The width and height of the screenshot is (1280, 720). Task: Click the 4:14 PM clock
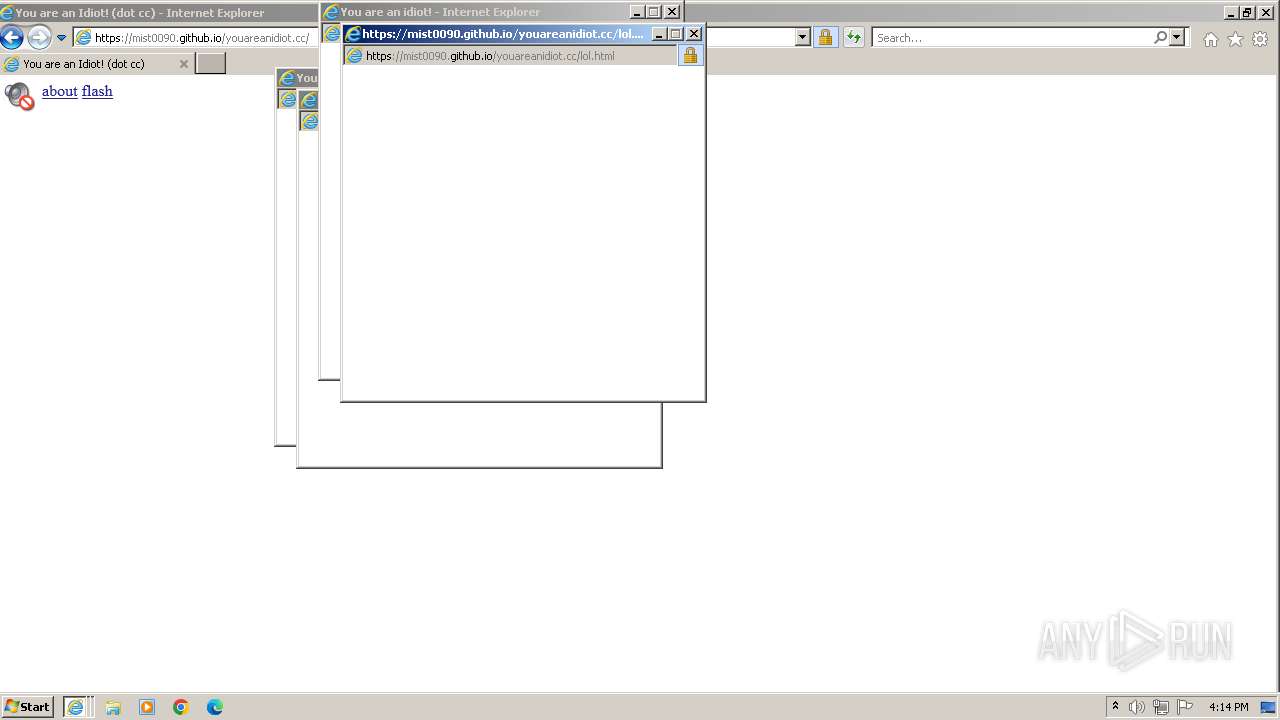coord(1228,707)
